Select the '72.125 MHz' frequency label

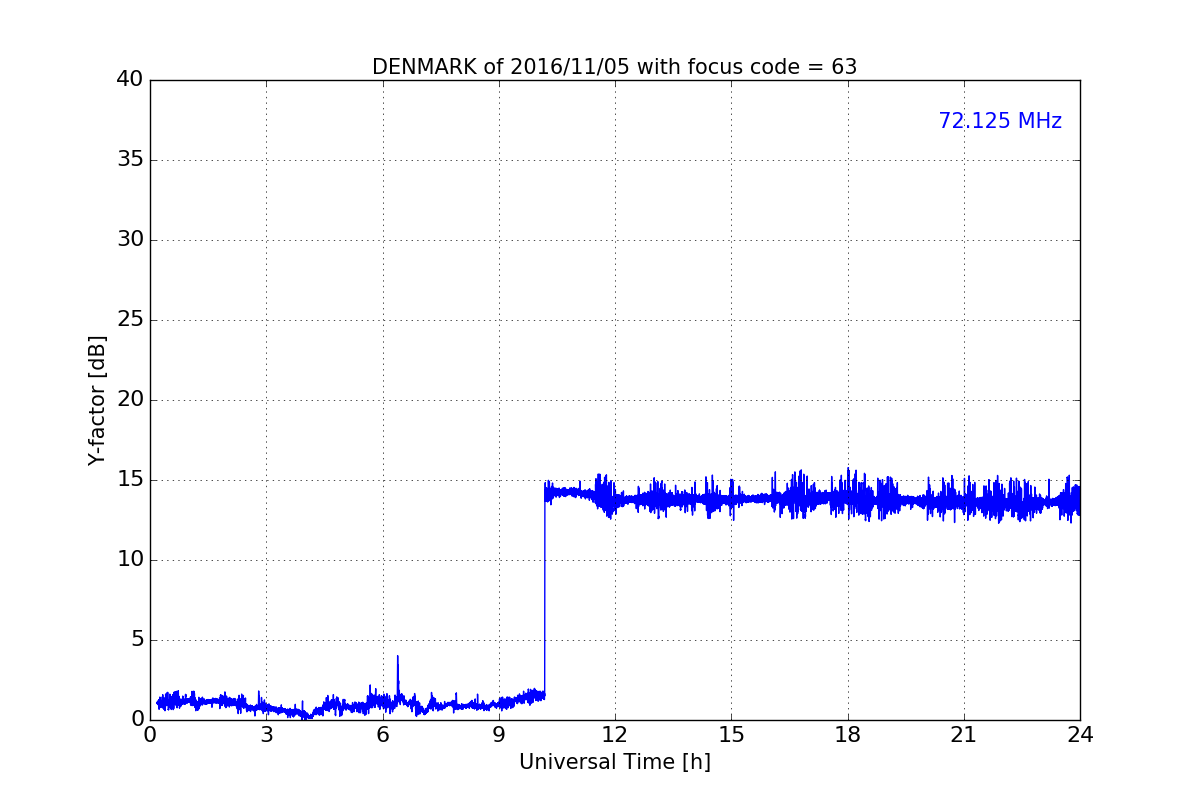1000,121
